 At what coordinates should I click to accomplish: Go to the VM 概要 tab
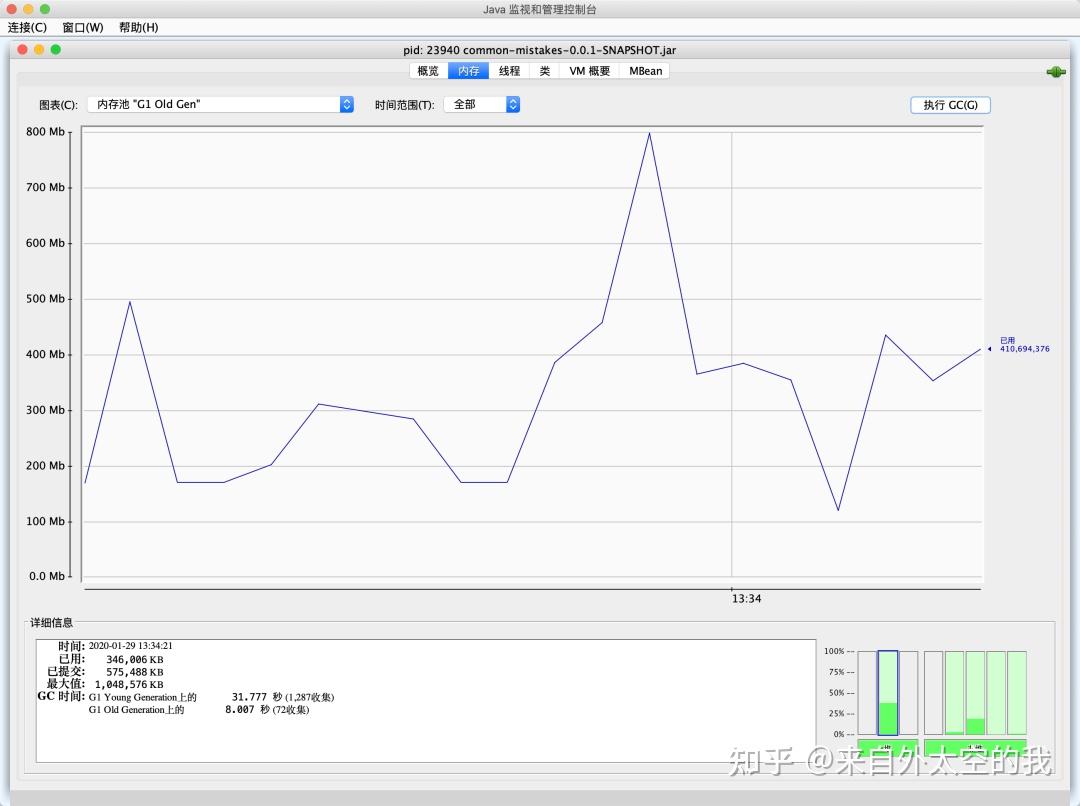click(590, 71)
